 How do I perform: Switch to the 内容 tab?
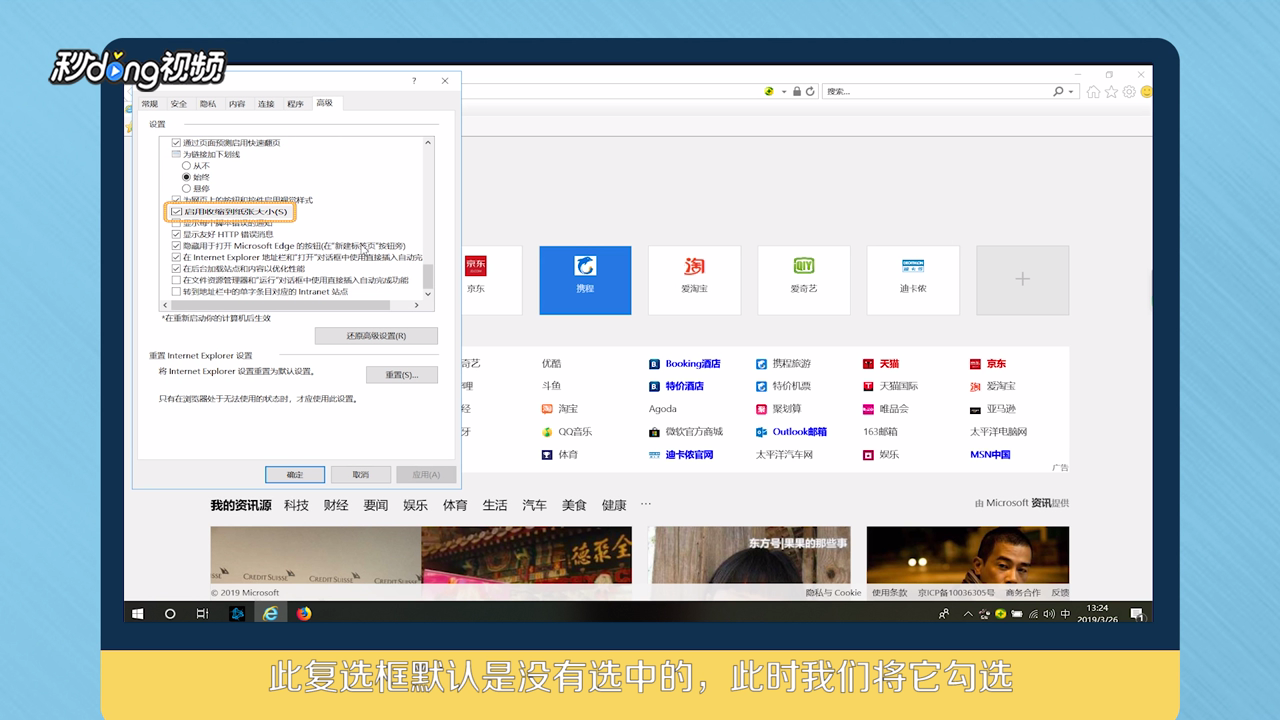pyautogui.click(x=237, y=104)
